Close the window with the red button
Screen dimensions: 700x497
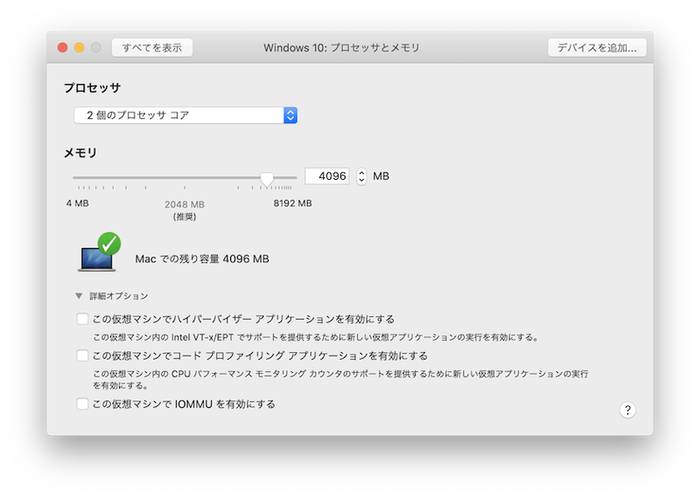[62, 47]
